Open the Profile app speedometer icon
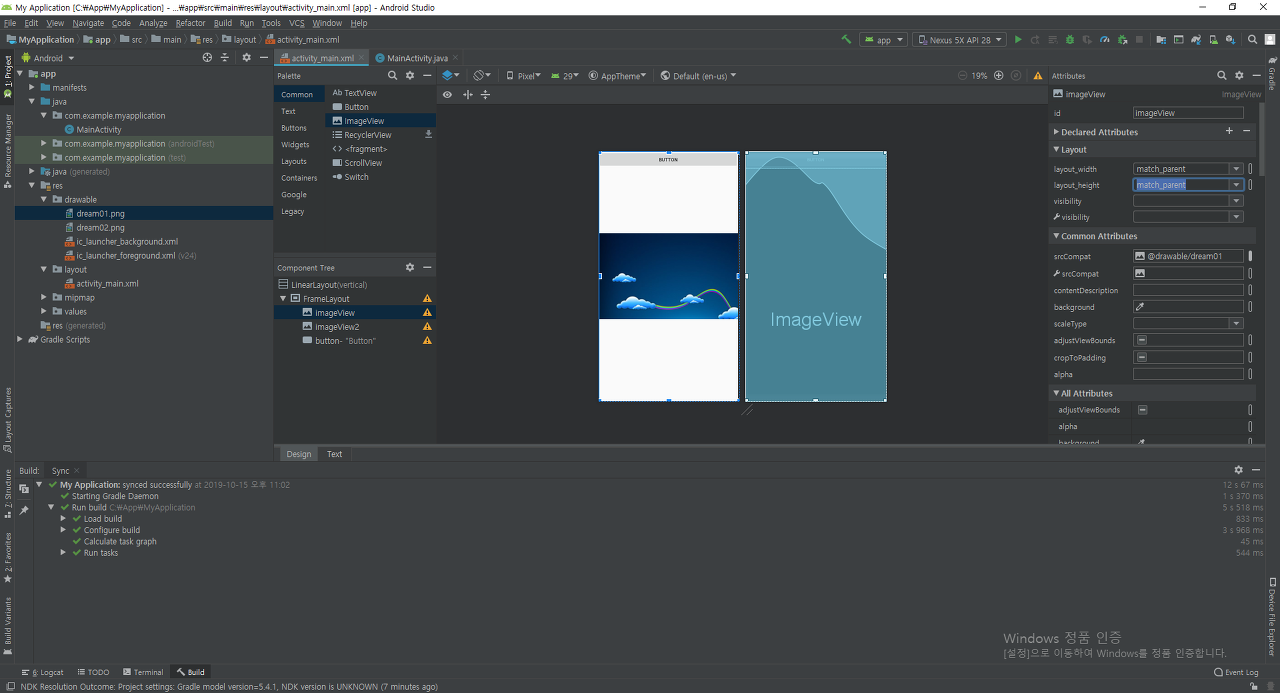Image resolution: width=1280 pixels, height=693 pixels. (1105, 40)
